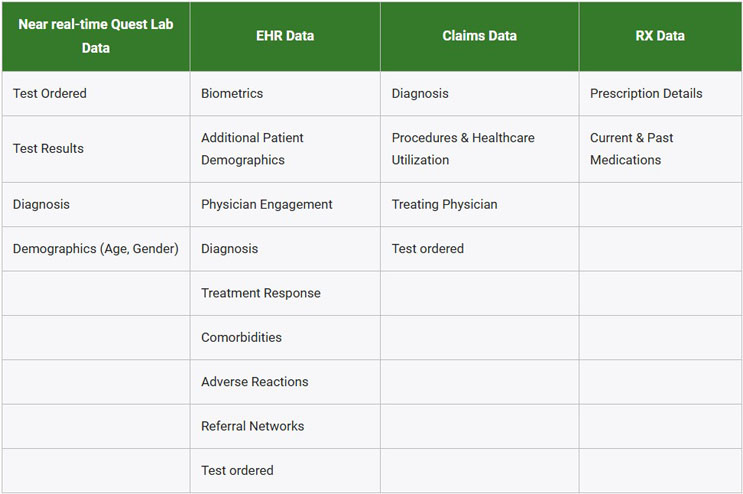The height and width of the screenshot is (494, 743).
Task: Select the Referral Networks cell
Action: coord(250,426)
